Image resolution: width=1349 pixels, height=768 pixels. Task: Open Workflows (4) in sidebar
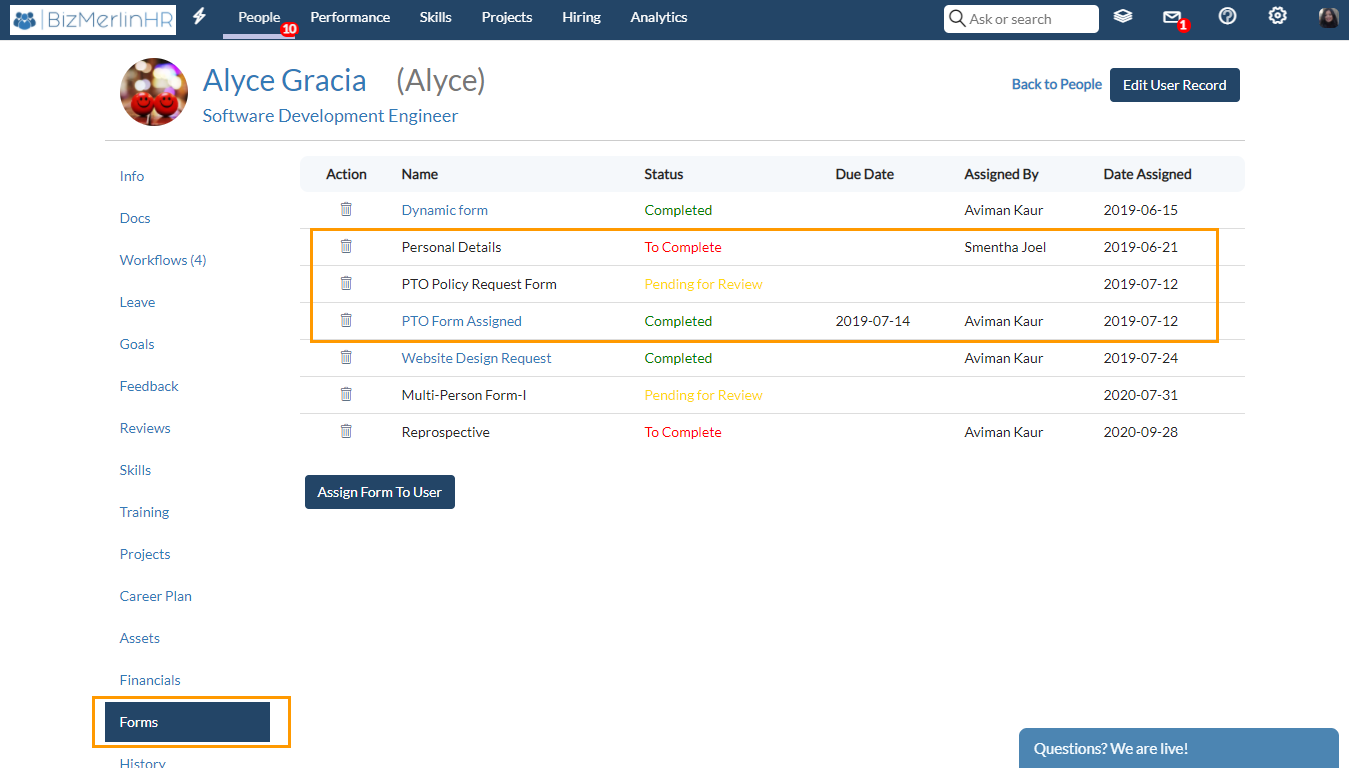163,260
